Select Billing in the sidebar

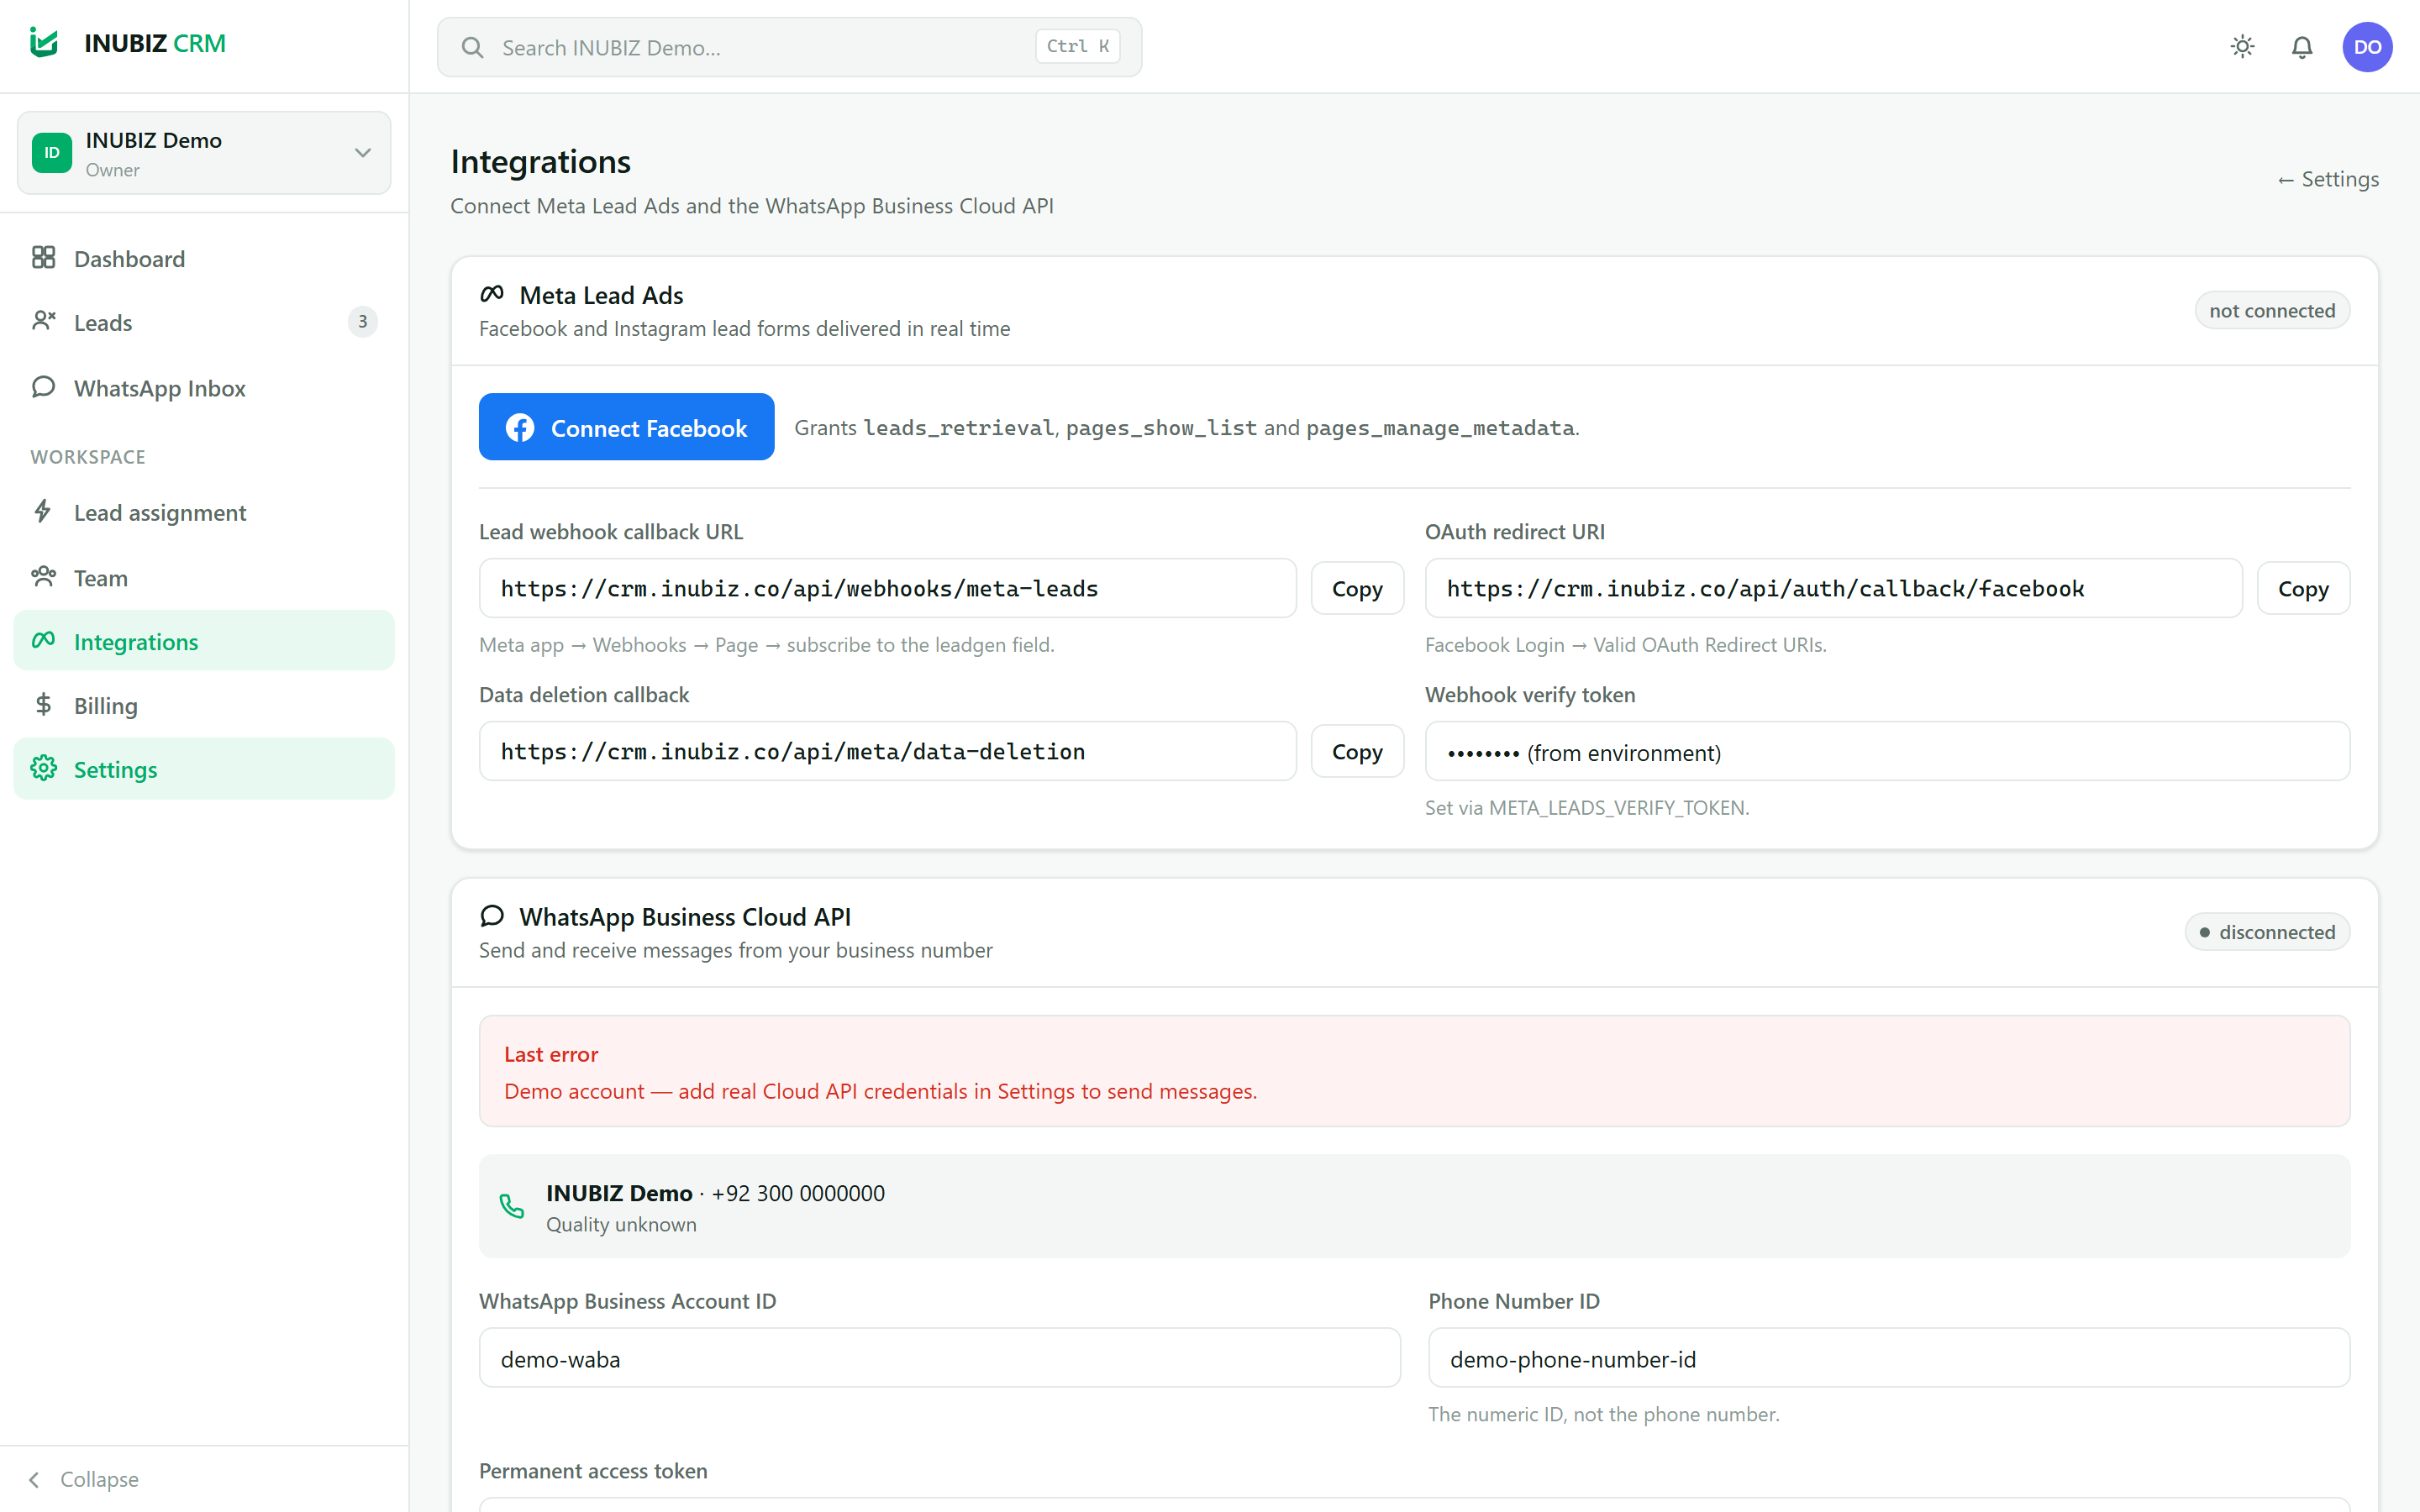[204, 706]
